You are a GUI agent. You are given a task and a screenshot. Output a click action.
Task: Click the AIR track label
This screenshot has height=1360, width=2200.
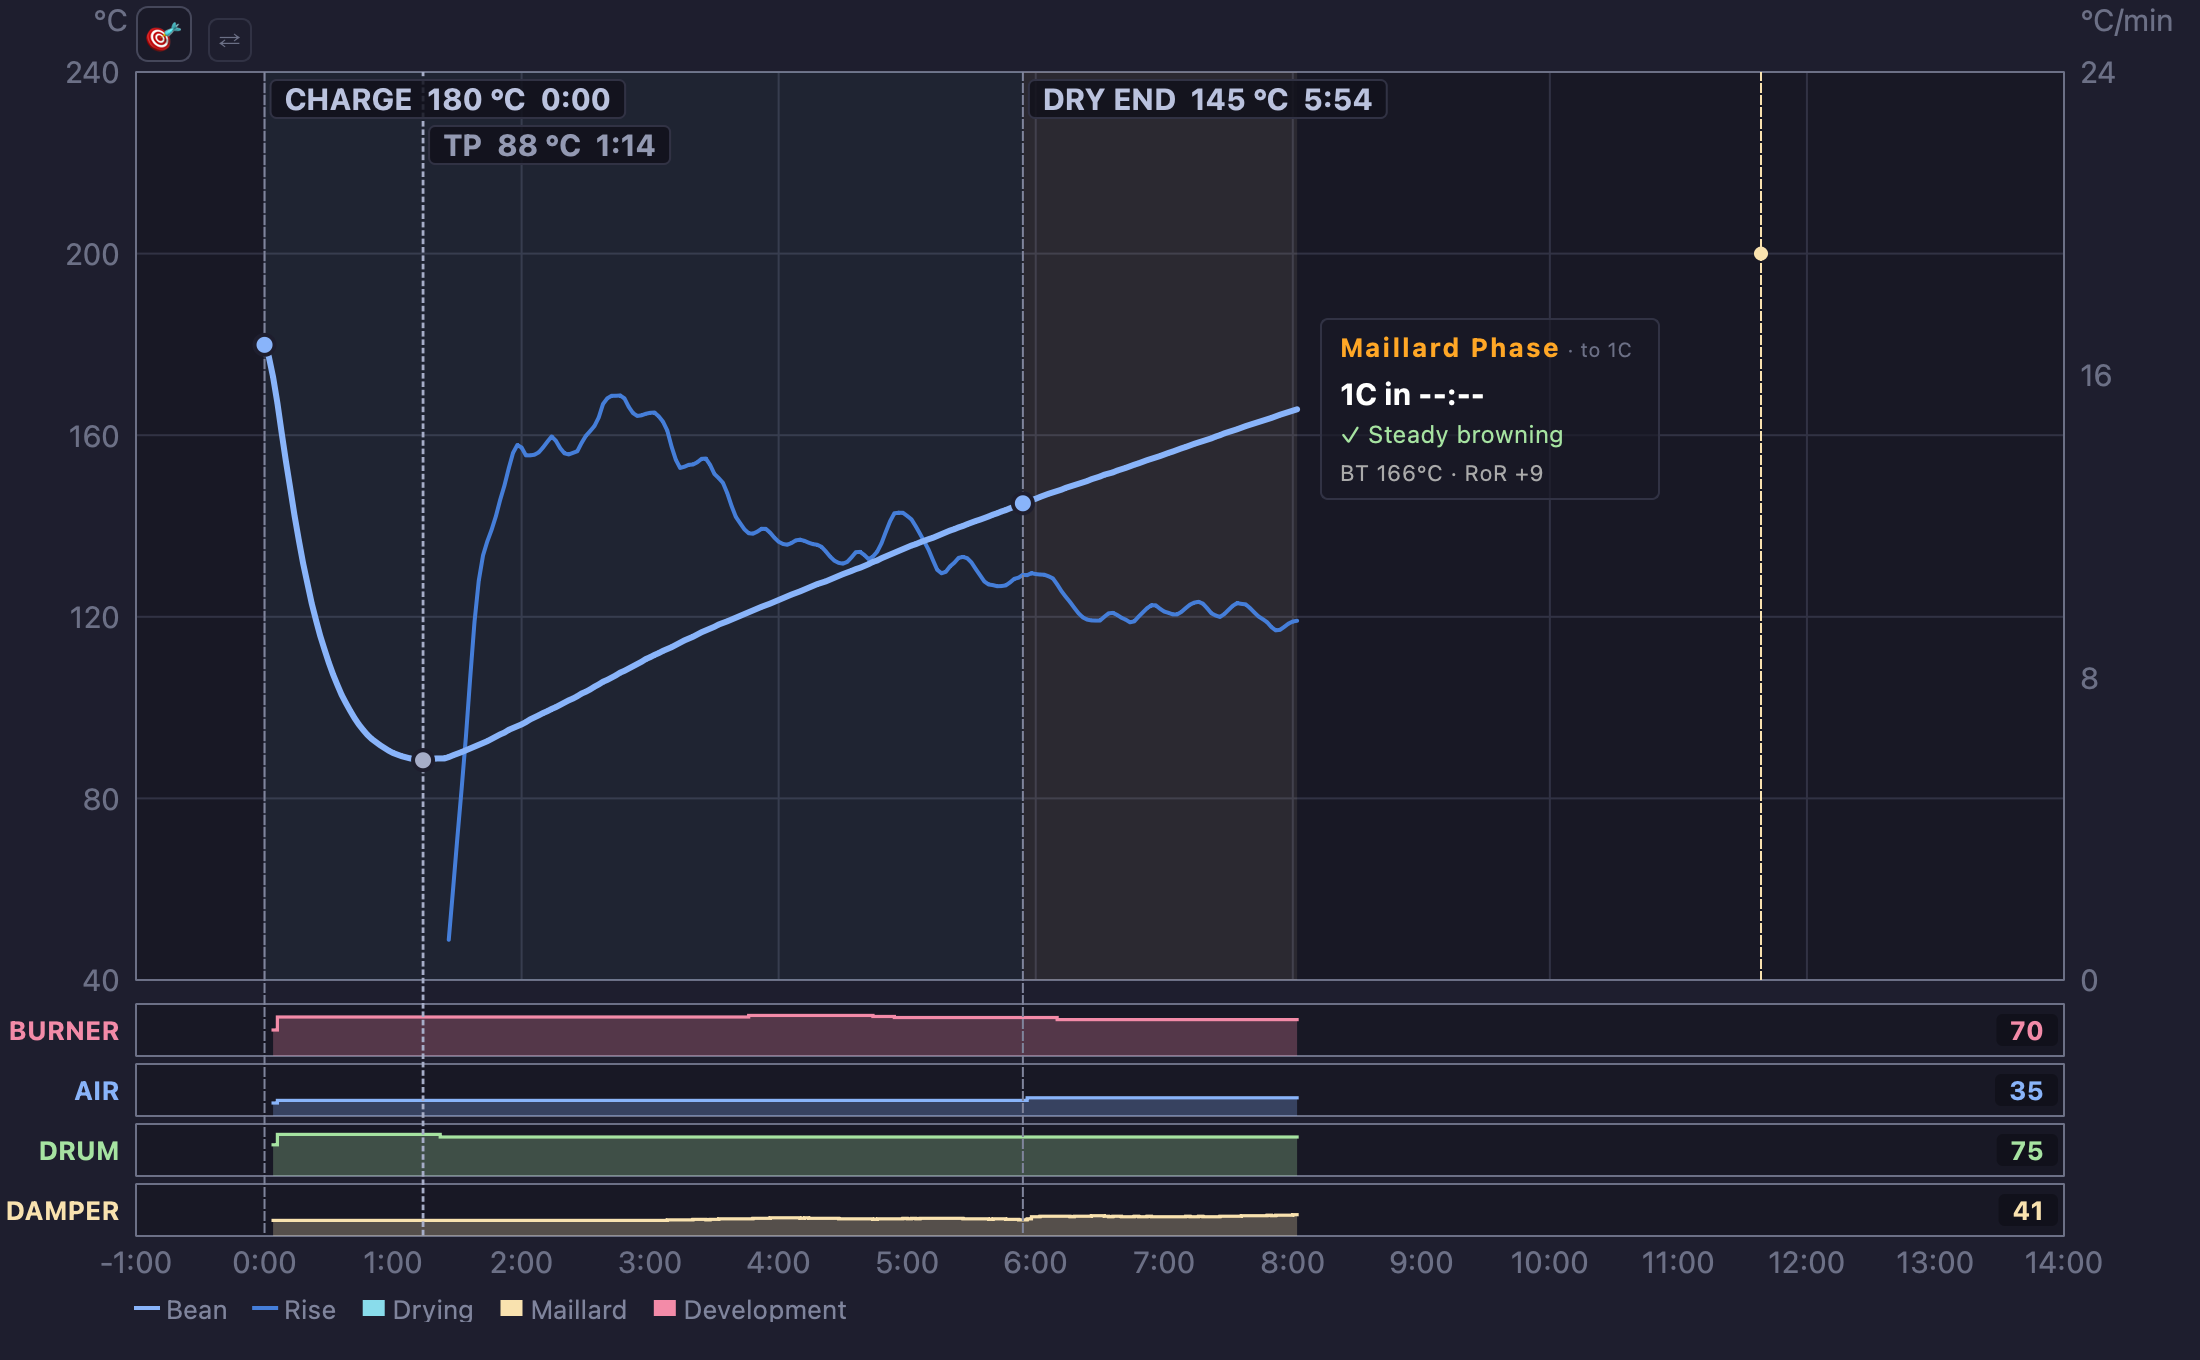[97, 1091]
